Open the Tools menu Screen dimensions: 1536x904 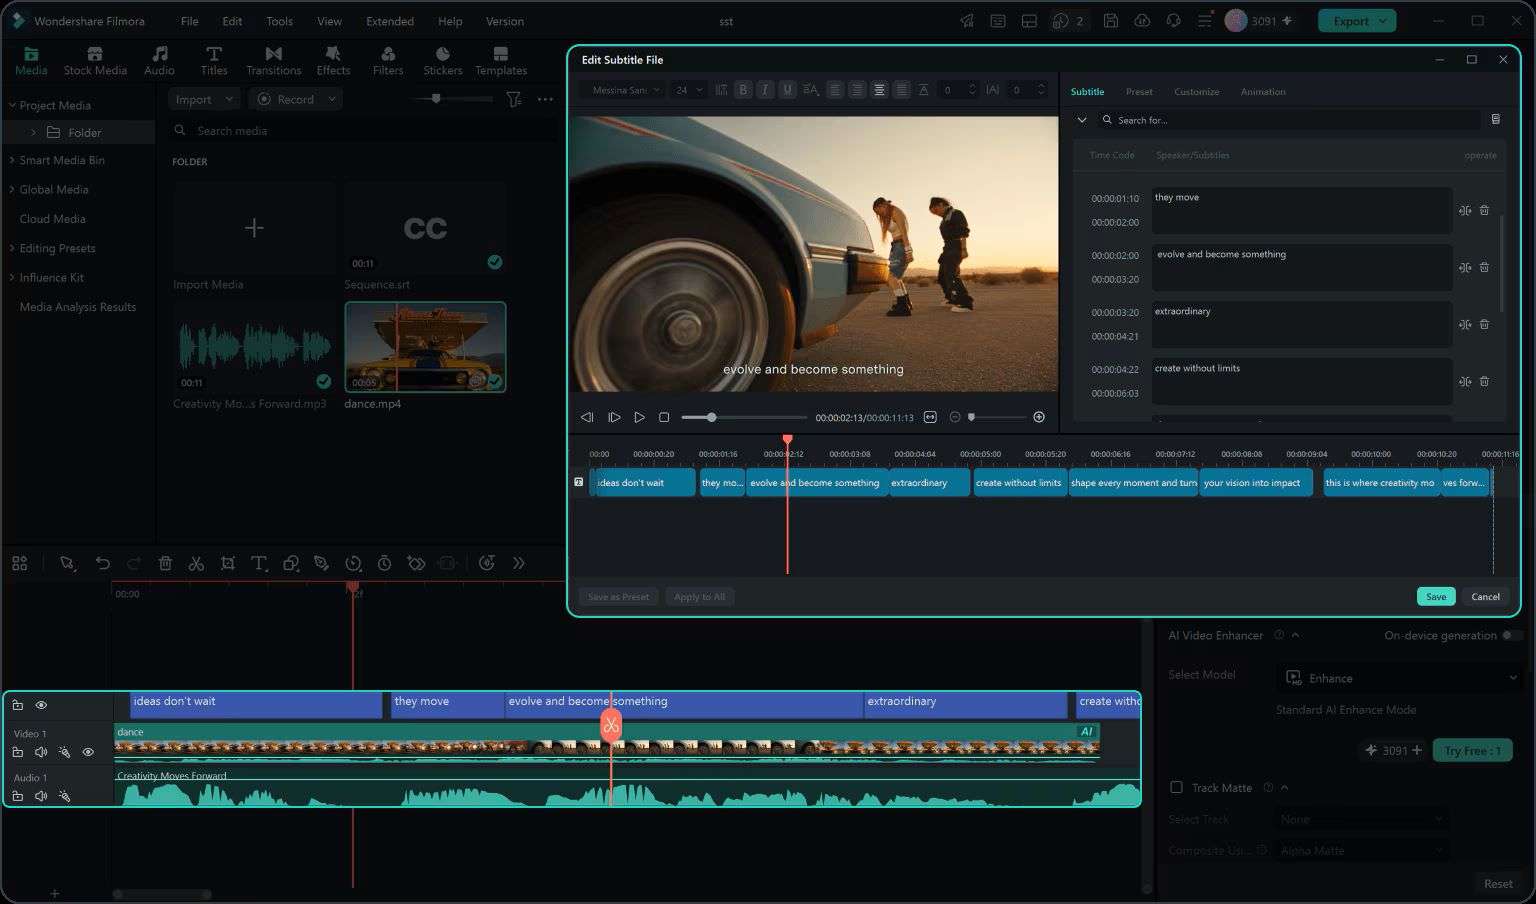(x=279, y=21)
